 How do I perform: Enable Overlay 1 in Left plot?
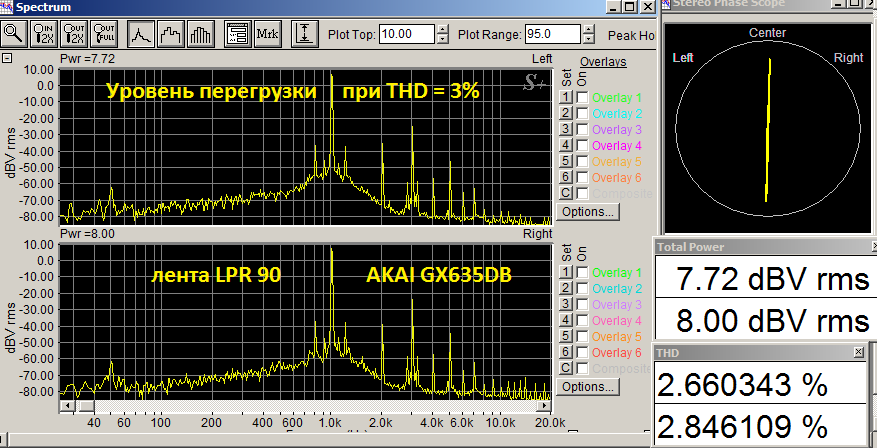(583, 97)
